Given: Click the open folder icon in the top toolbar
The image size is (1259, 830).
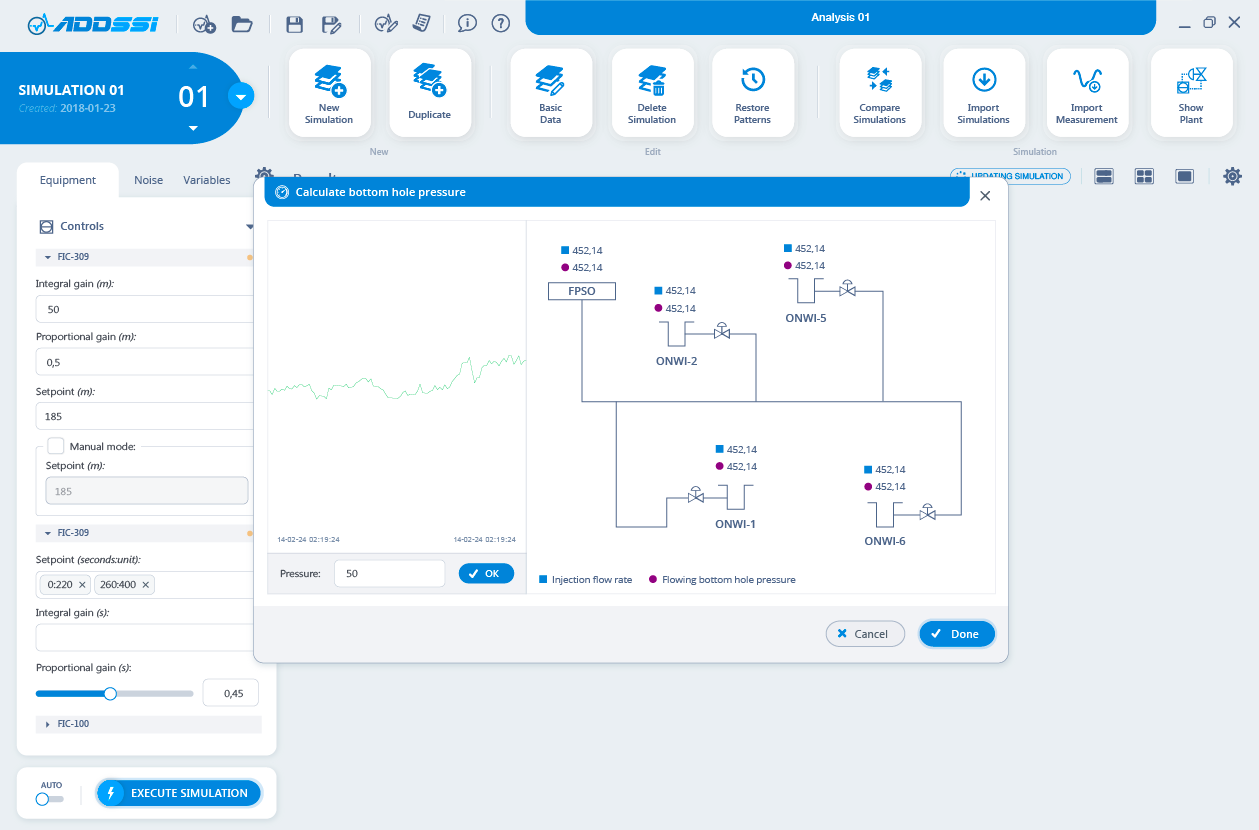Looking at the screenshot, I should [241, 23].
